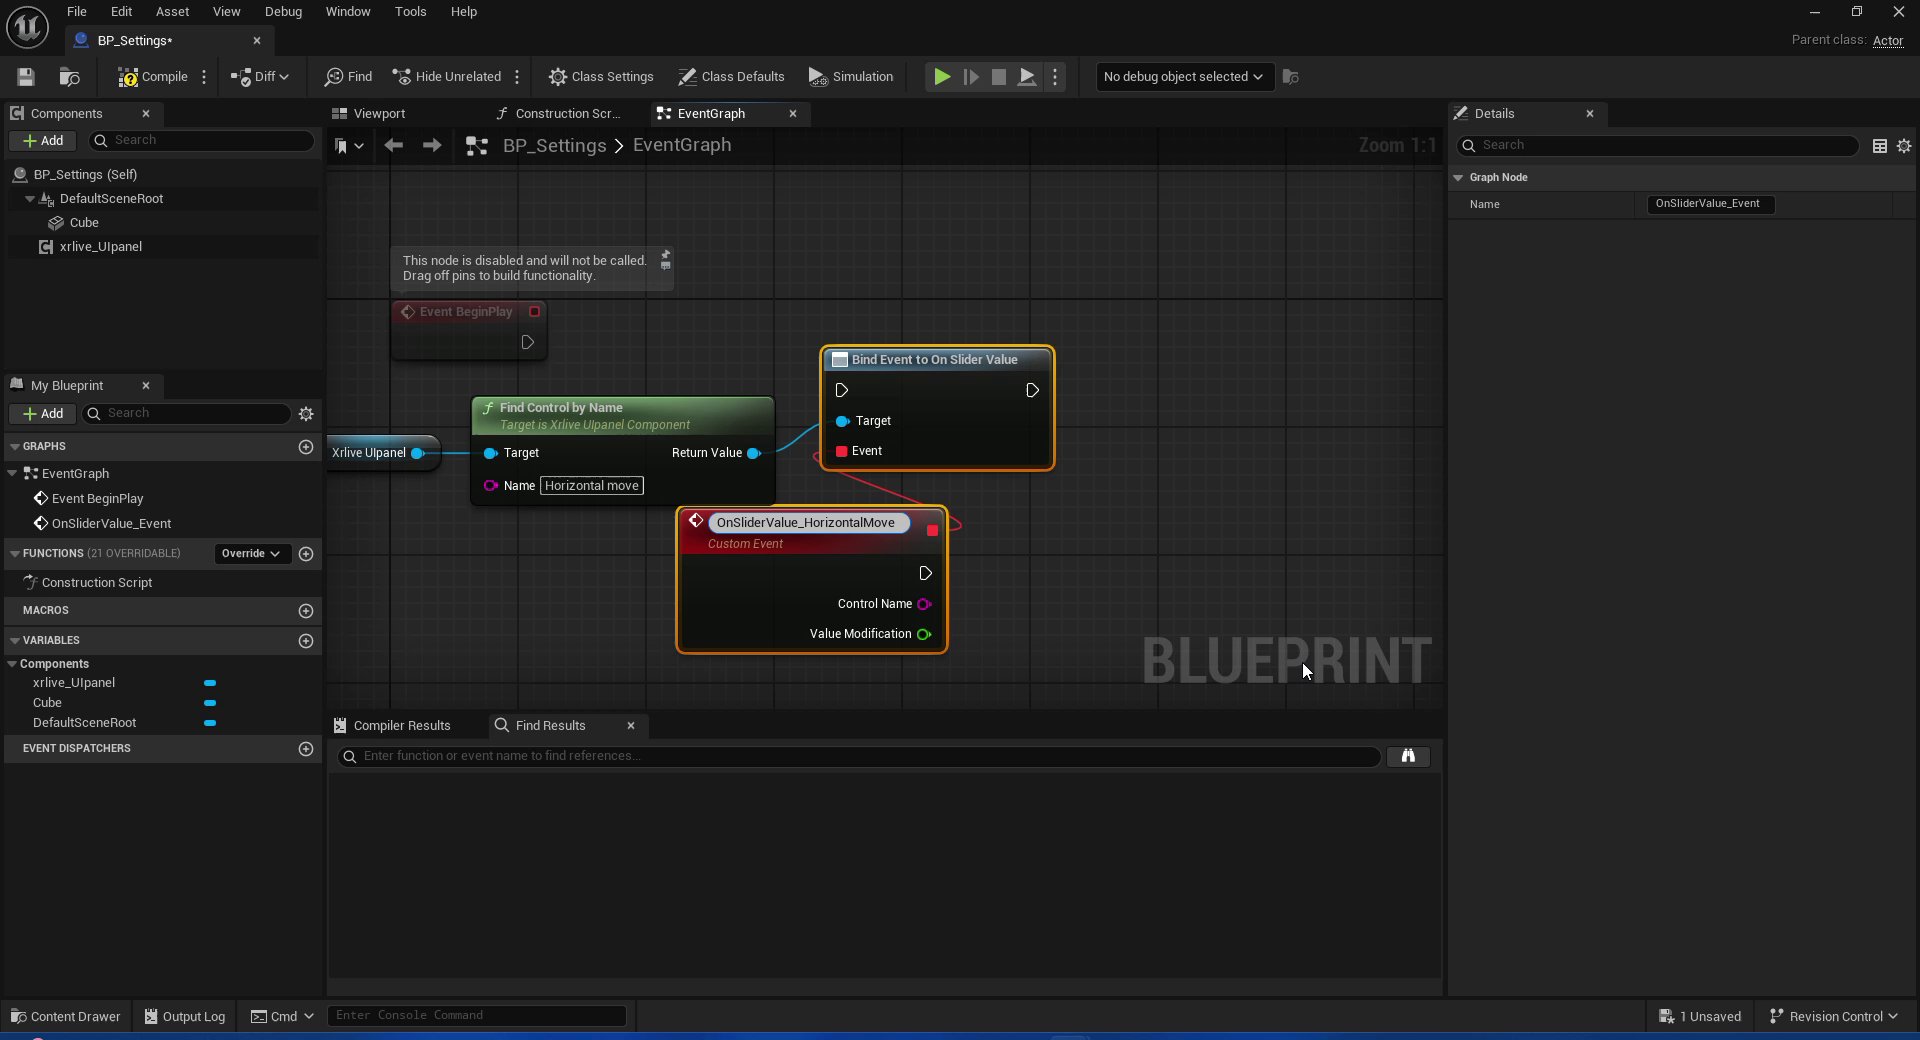Open the Debug menu
Viewport: 1920px width, 1040px height.
pos(283,12)
